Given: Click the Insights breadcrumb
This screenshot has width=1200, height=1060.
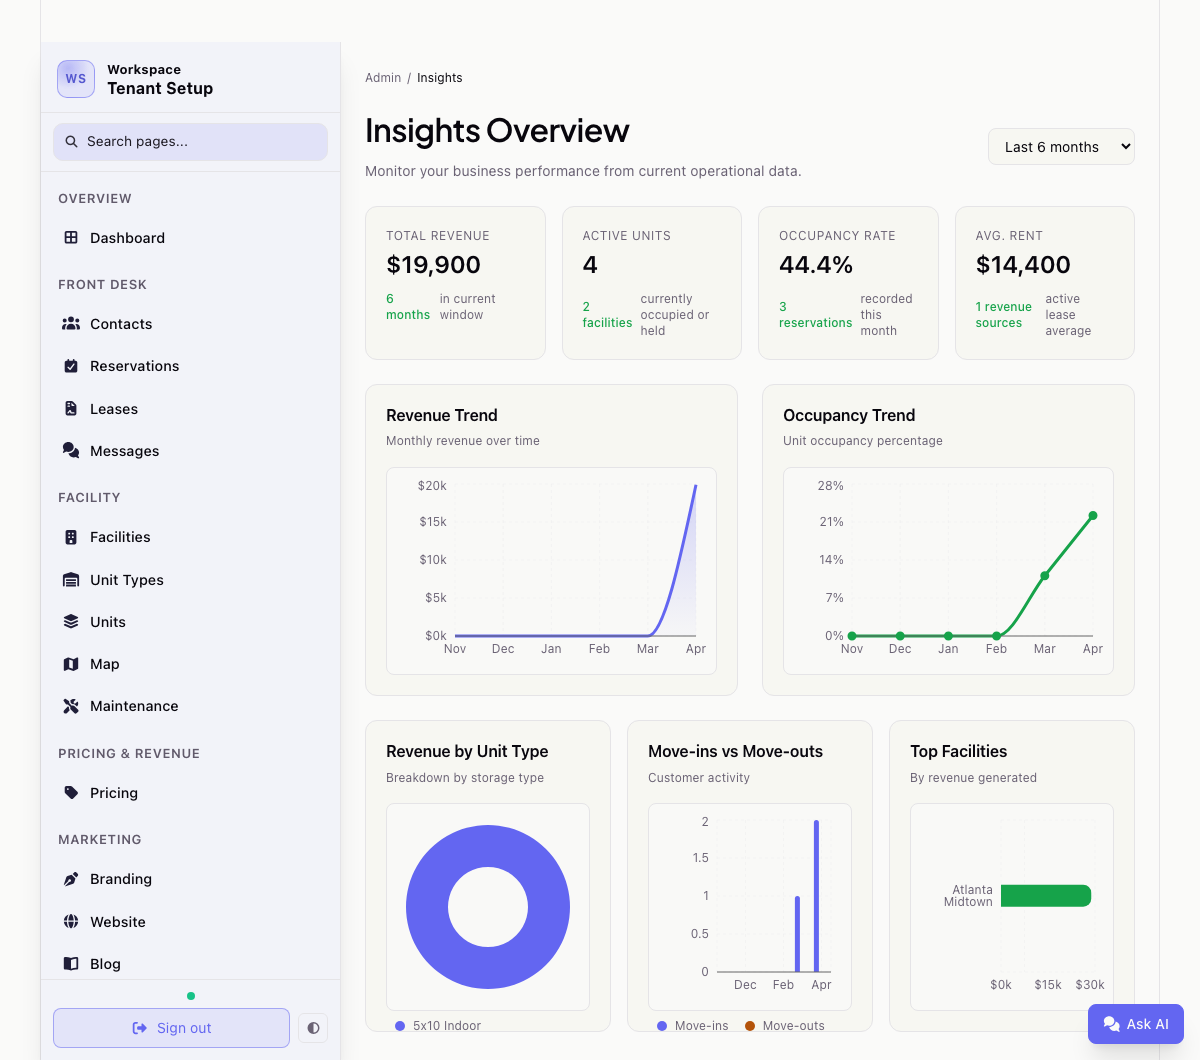Looking at the screenshot, I should coord(440,78).
